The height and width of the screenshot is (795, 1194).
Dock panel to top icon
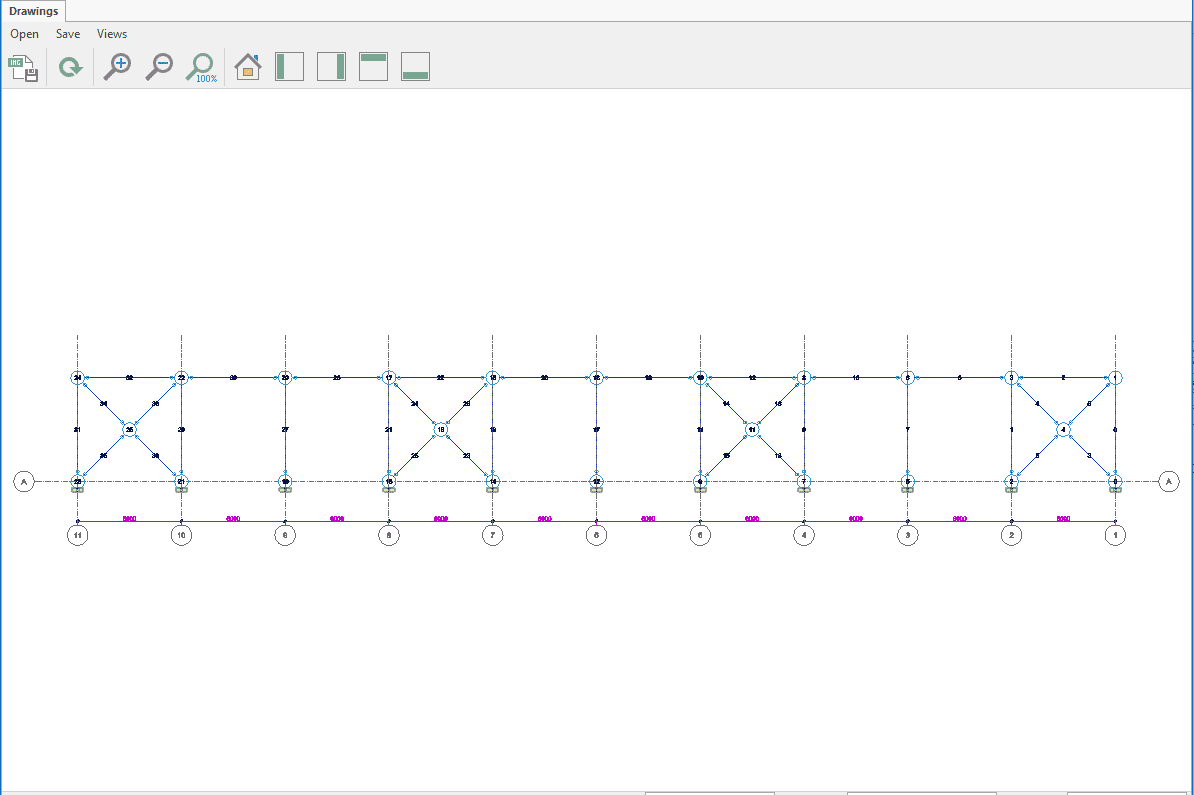pyautogui.click(x=373, y=67)
